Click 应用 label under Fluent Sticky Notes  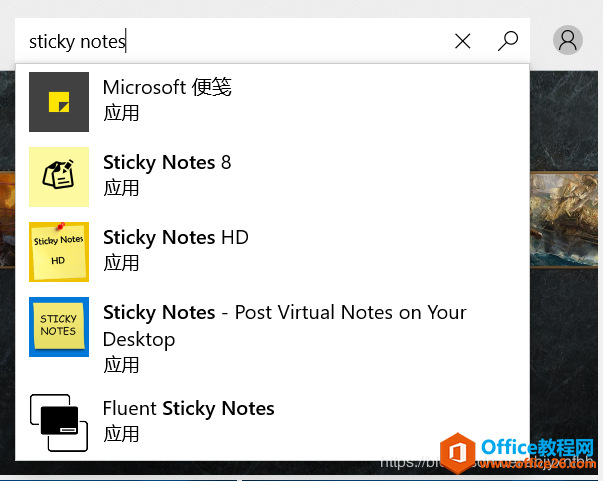point(121,434)
